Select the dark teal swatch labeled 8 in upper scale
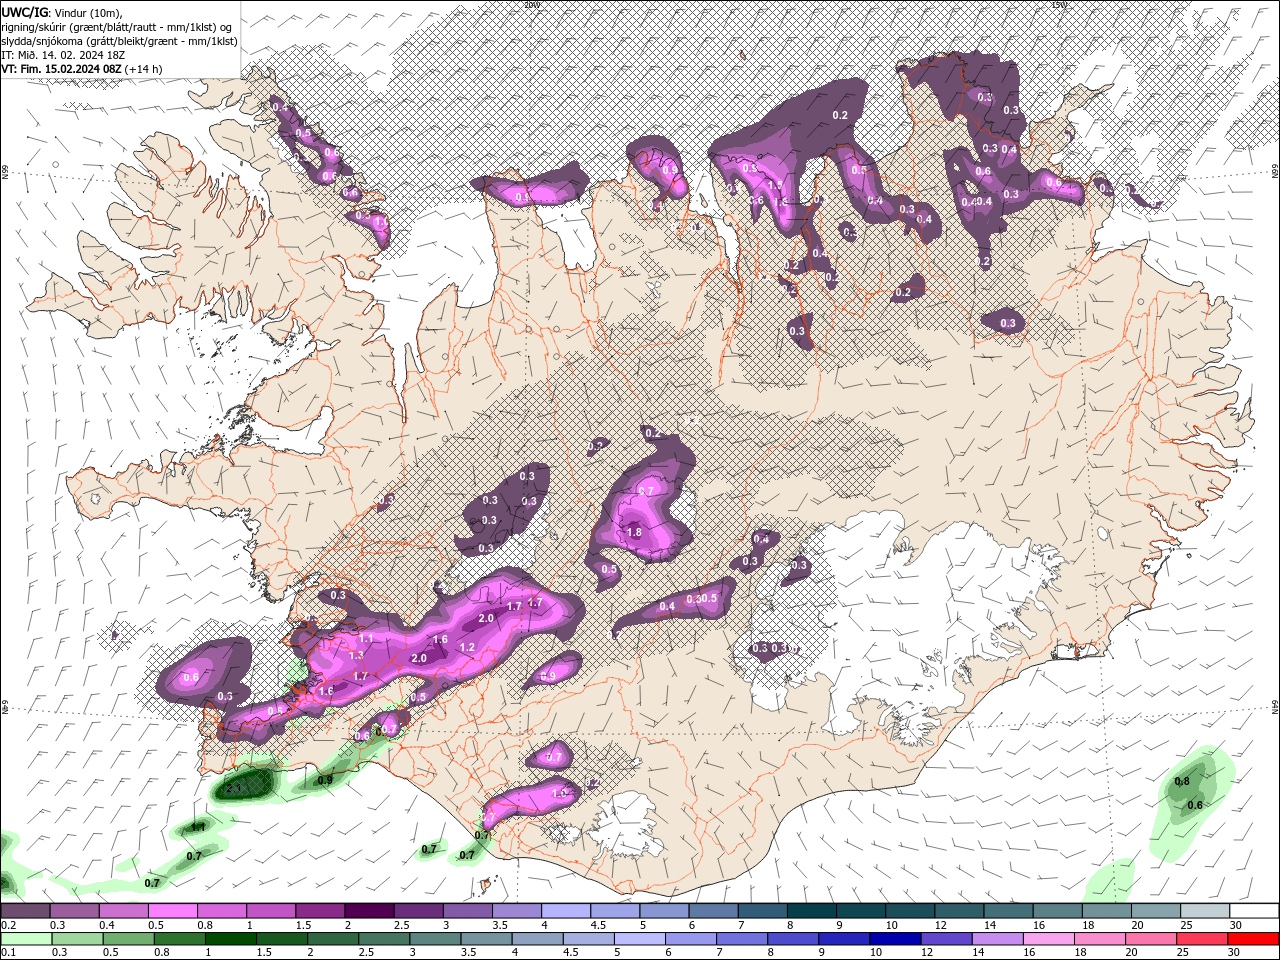This screenshot has width=1280, height=960. 811,911
